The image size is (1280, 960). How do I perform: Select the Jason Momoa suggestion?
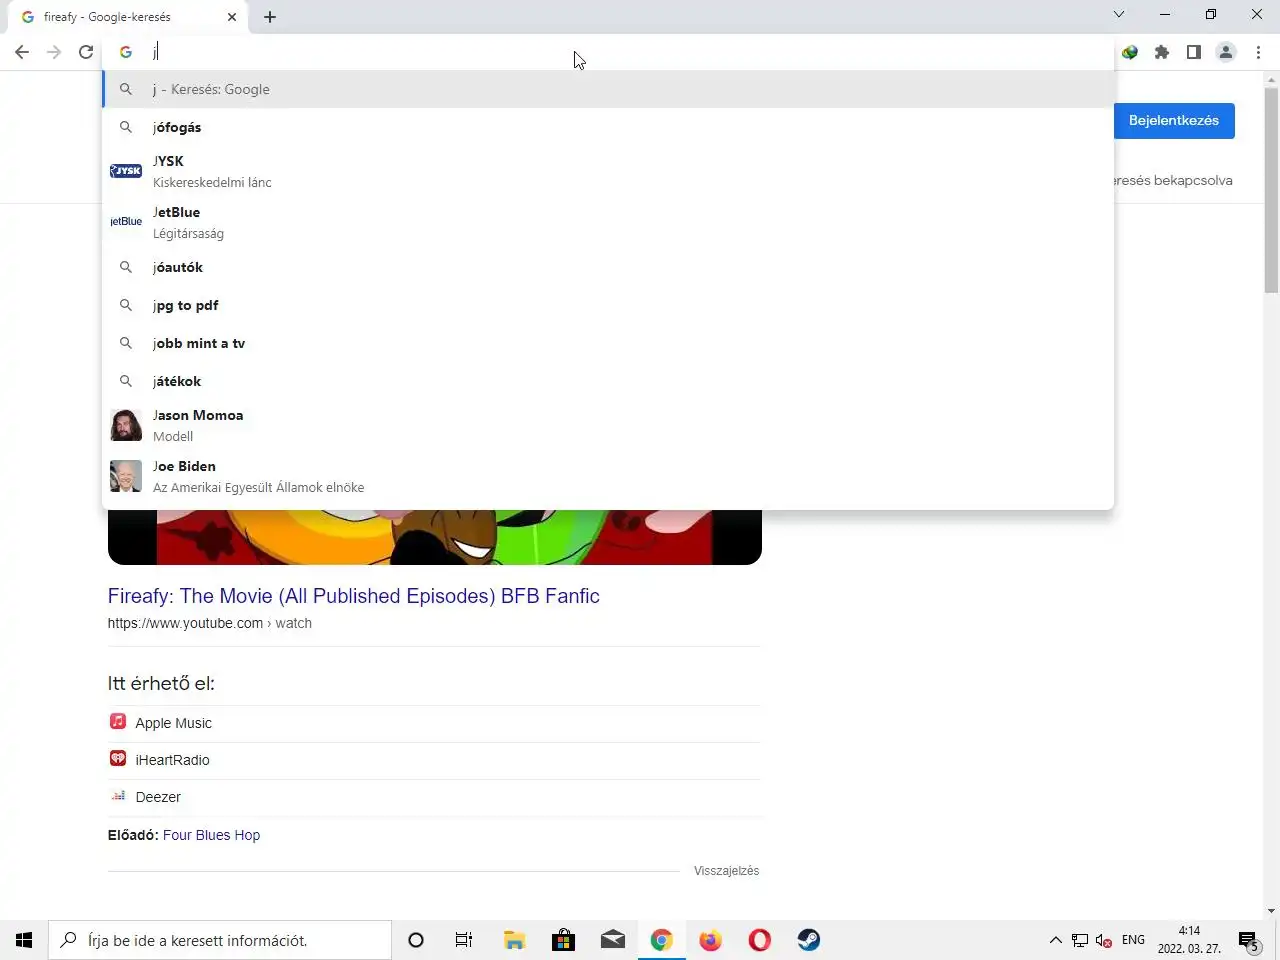click(x=608, y=425)
